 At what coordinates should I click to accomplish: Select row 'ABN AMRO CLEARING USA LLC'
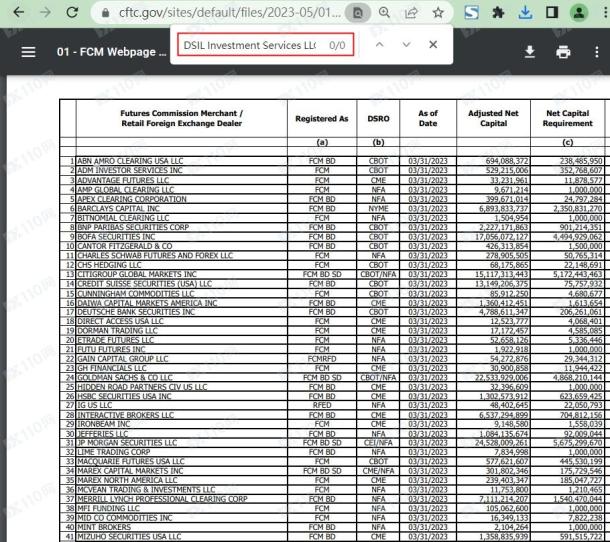click(332, 161)
